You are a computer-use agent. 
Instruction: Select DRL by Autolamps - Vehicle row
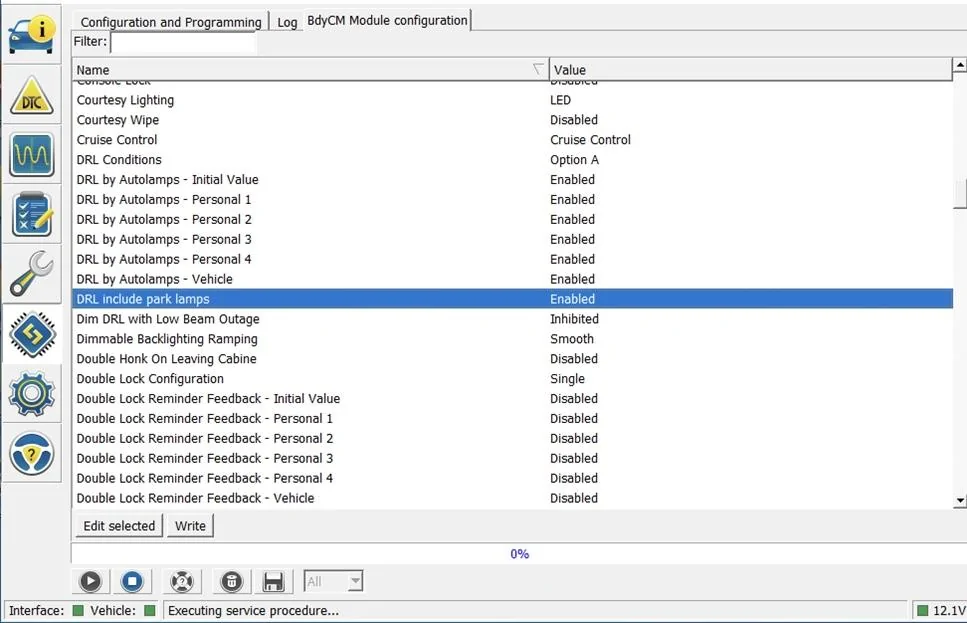512,279
